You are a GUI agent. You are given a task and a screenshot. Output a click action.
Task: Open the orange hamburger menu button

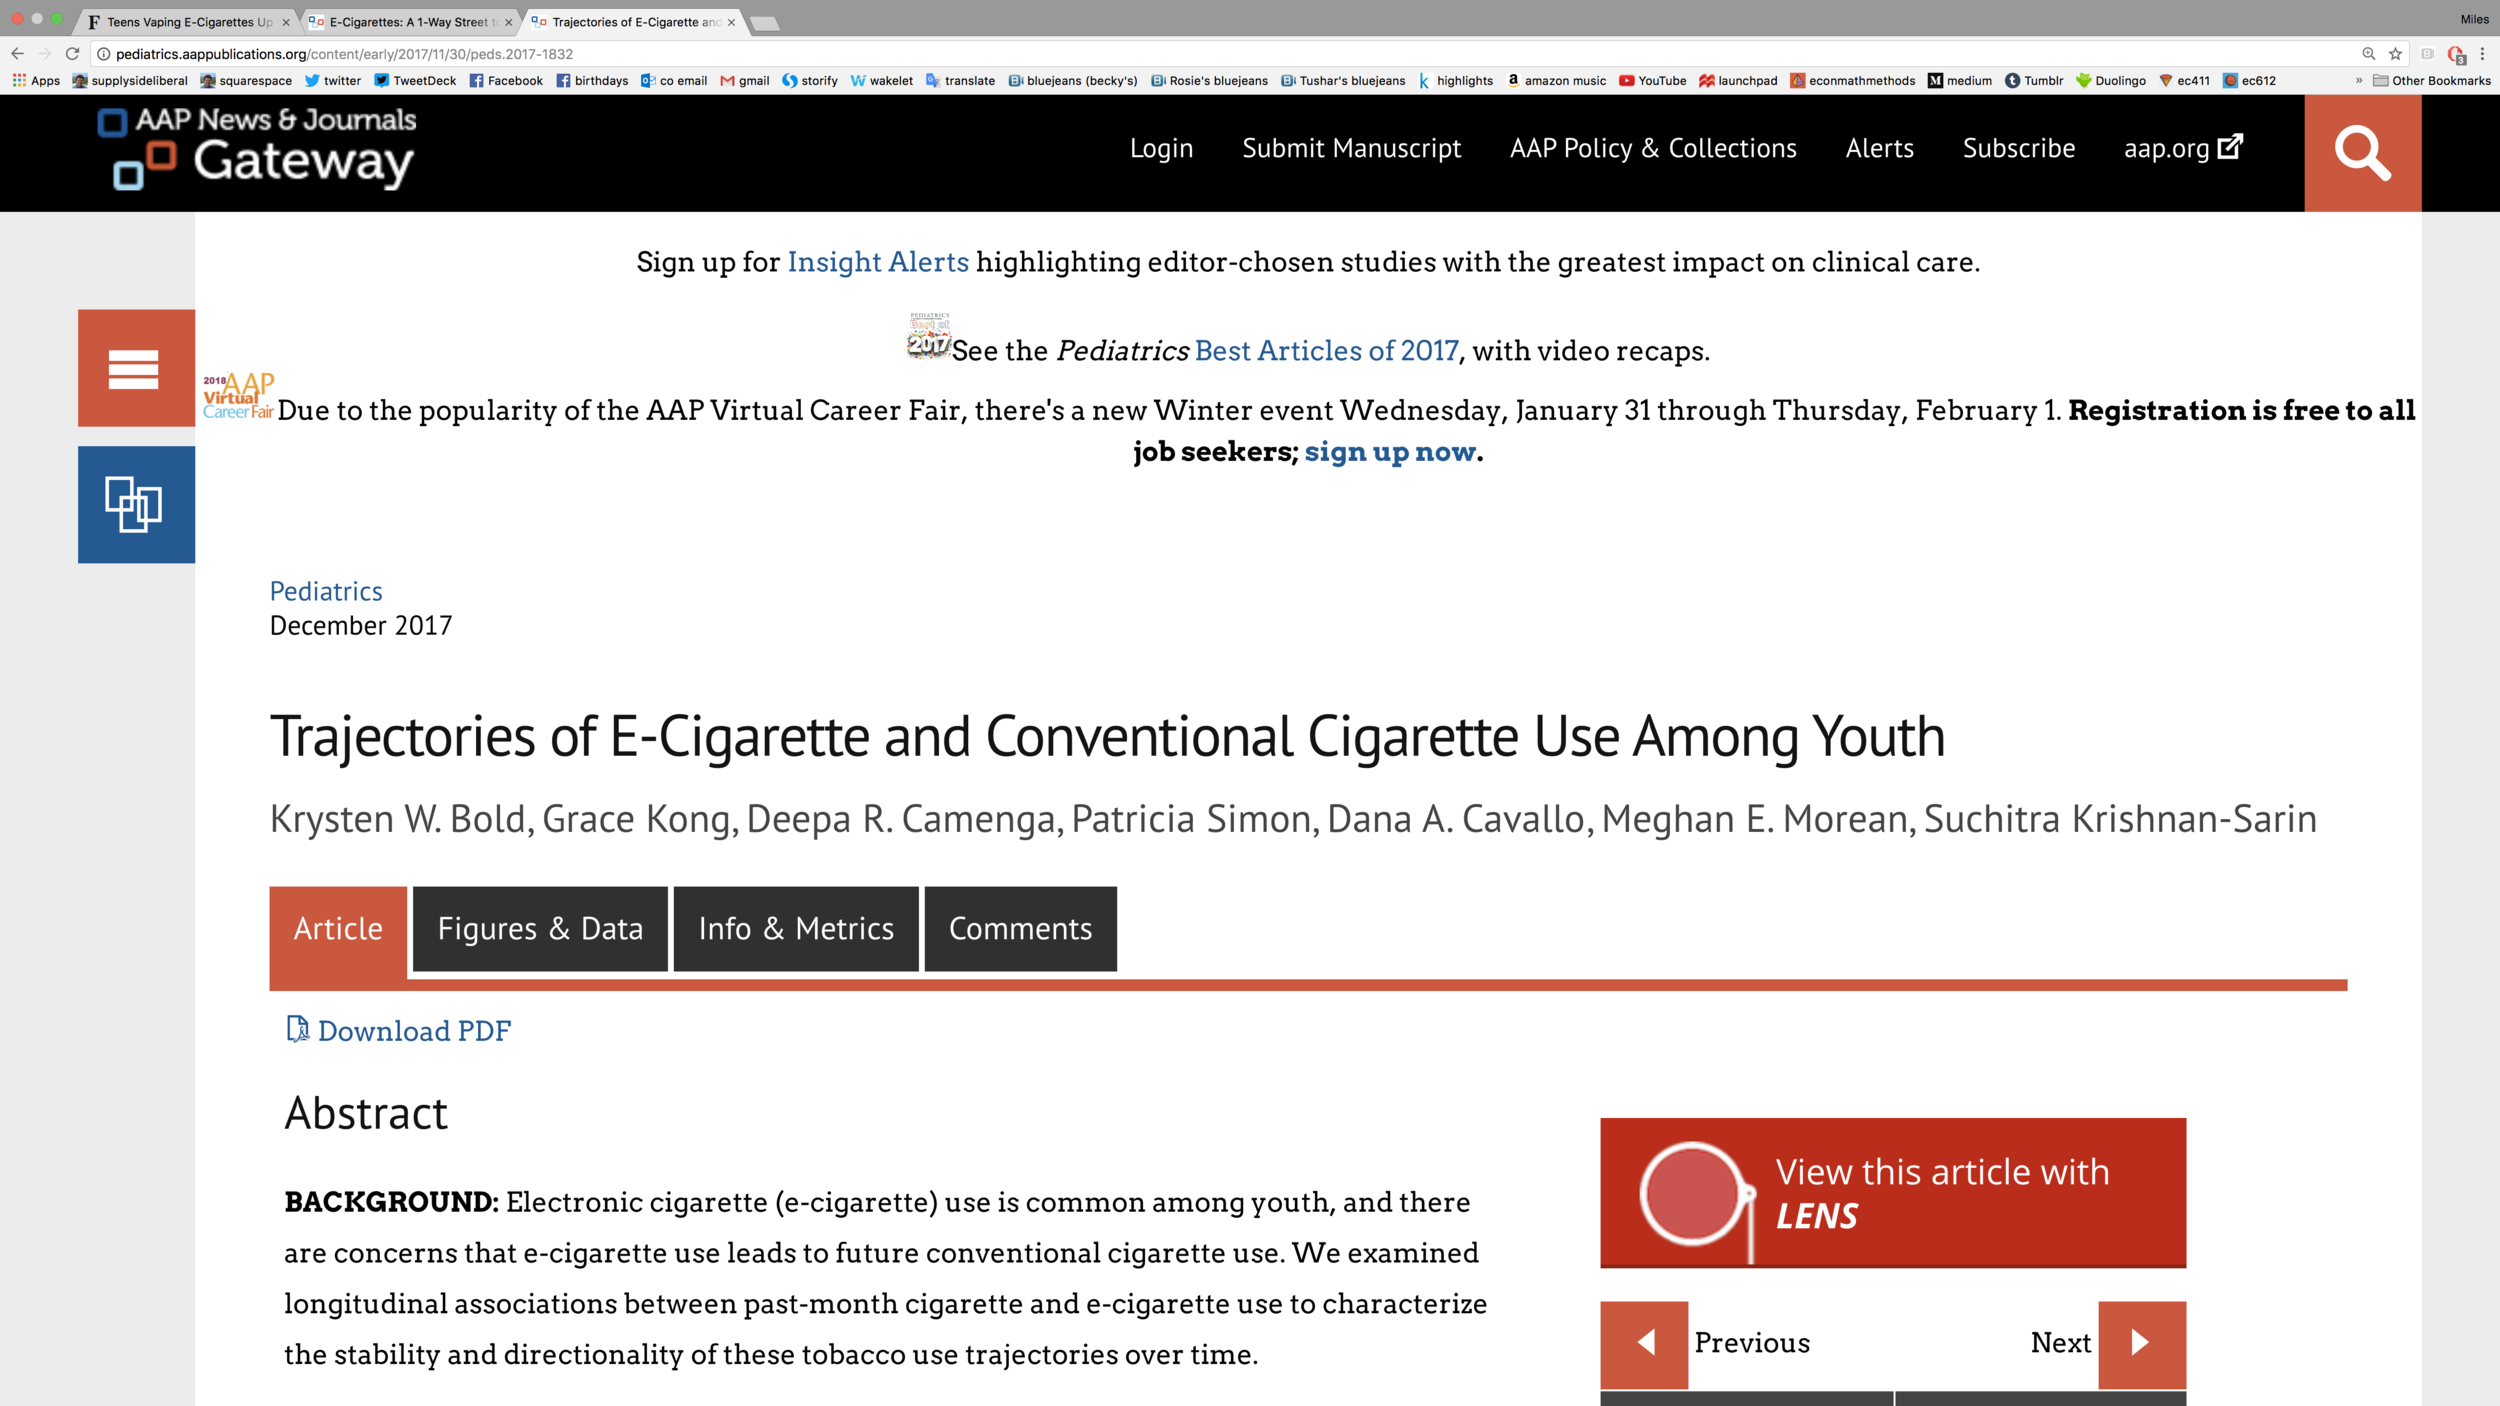click(136, 368)
